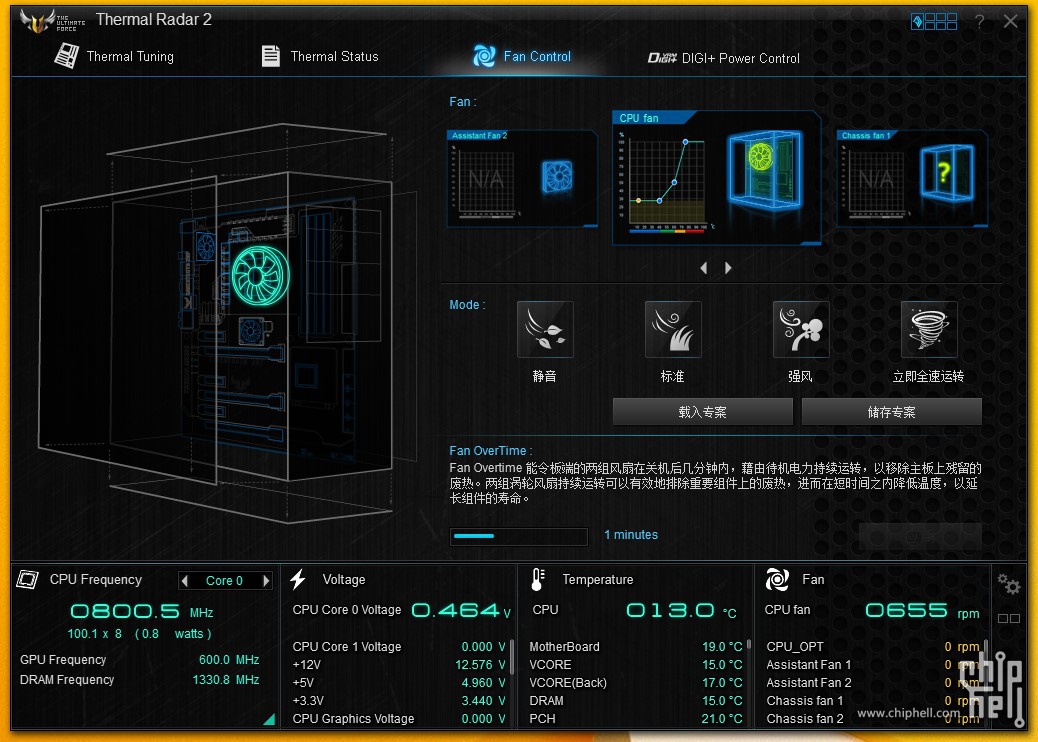1038x742 pixels.
Task: Click the 0800.5 MHz CPU frequency readout
Action: 142,611
